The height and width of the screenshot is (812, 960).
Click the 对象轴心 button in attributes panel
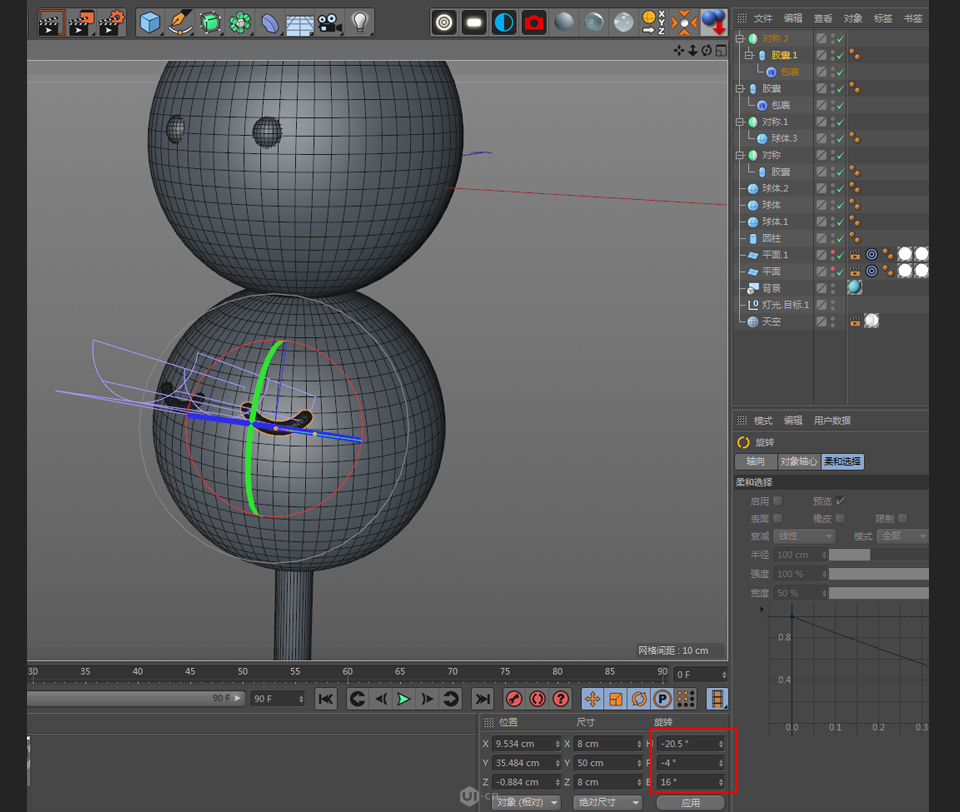pos(799,462)
